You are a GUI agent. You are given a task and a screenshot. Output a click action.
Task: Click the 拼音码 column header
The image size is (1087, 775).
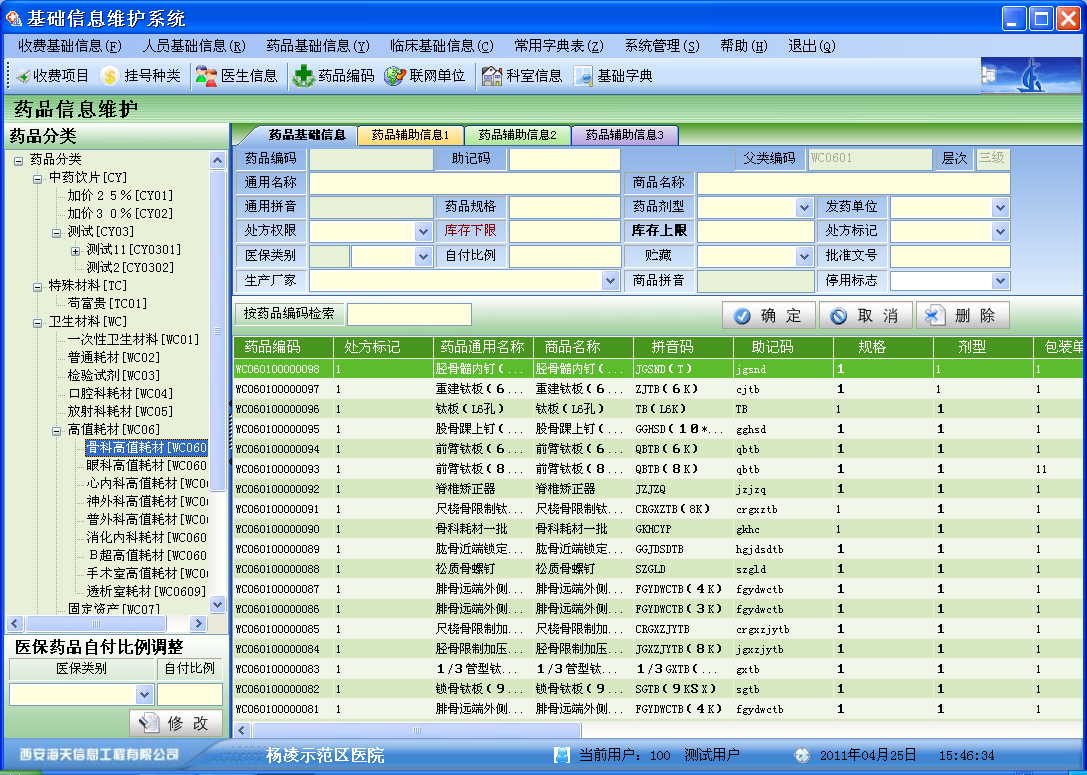(x=683, y=347)
